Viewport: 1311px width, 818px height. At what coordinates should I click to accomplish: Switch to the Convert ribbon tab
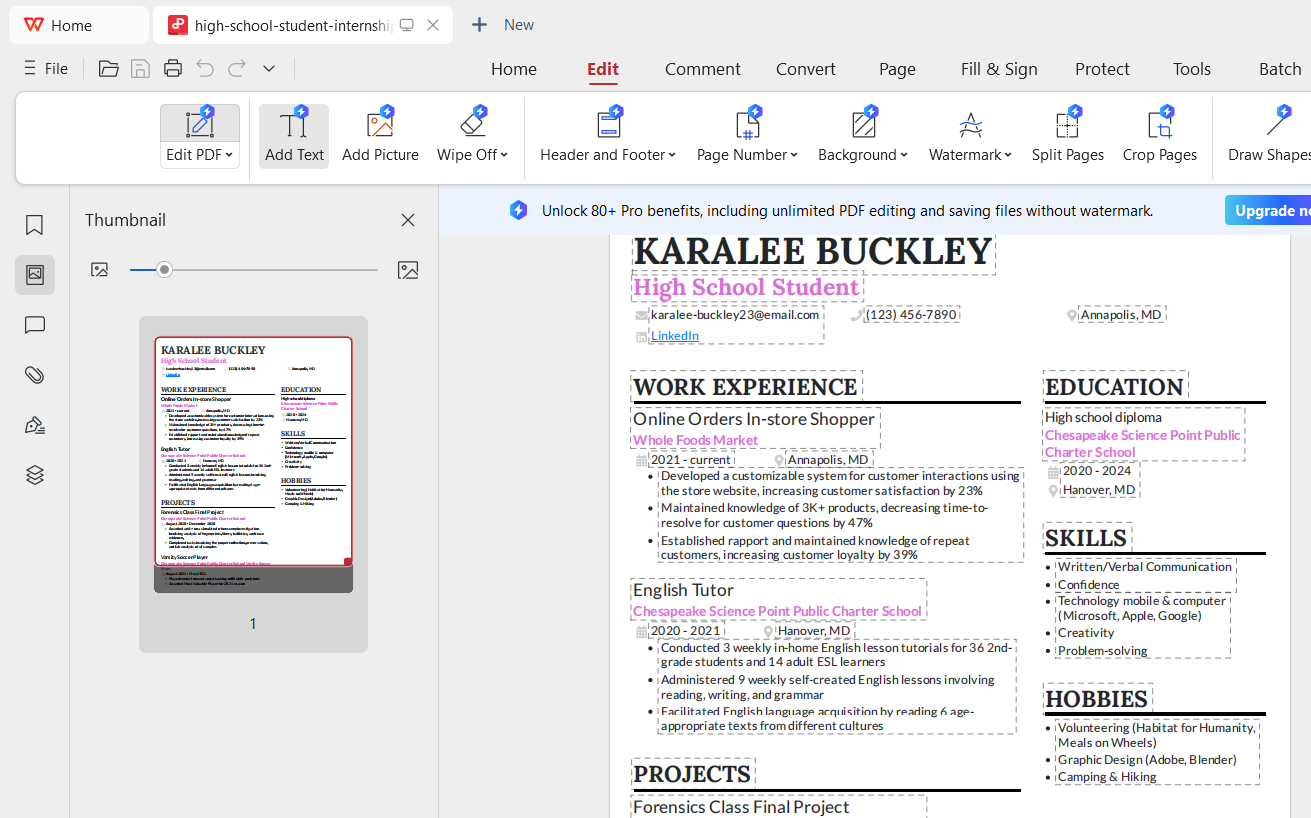pyautogui.click(x=805, y=68)
